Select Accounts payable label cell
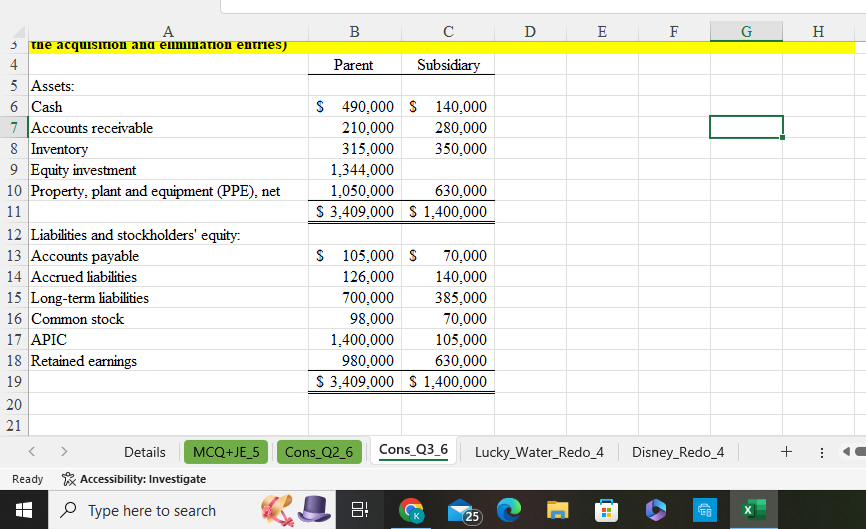866x529 pixels. pyautogui.click(x=168, y=256)
